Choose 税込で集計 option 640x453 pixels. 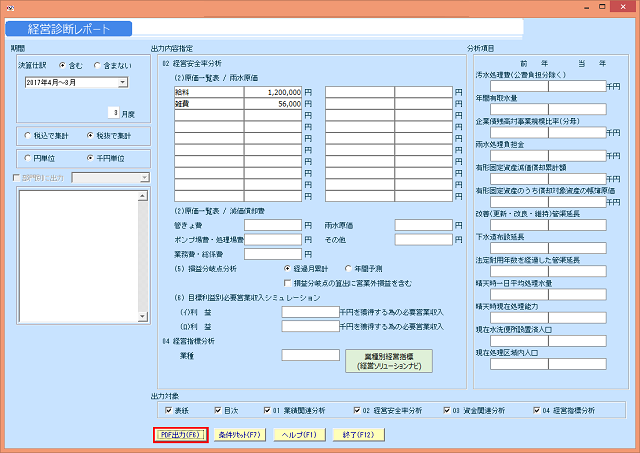click(28, 135)
